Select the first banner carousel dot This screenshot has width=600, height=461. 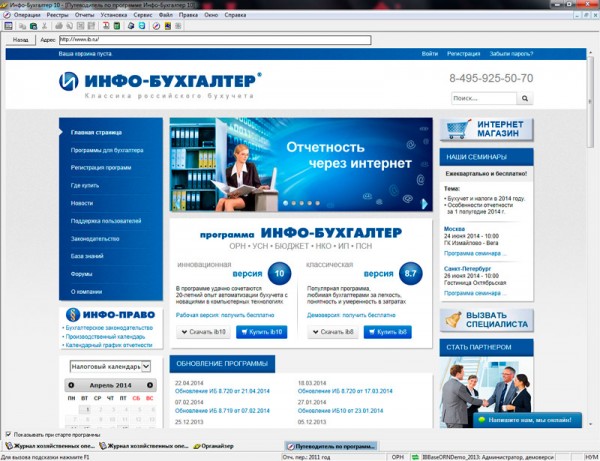[285, 203]
